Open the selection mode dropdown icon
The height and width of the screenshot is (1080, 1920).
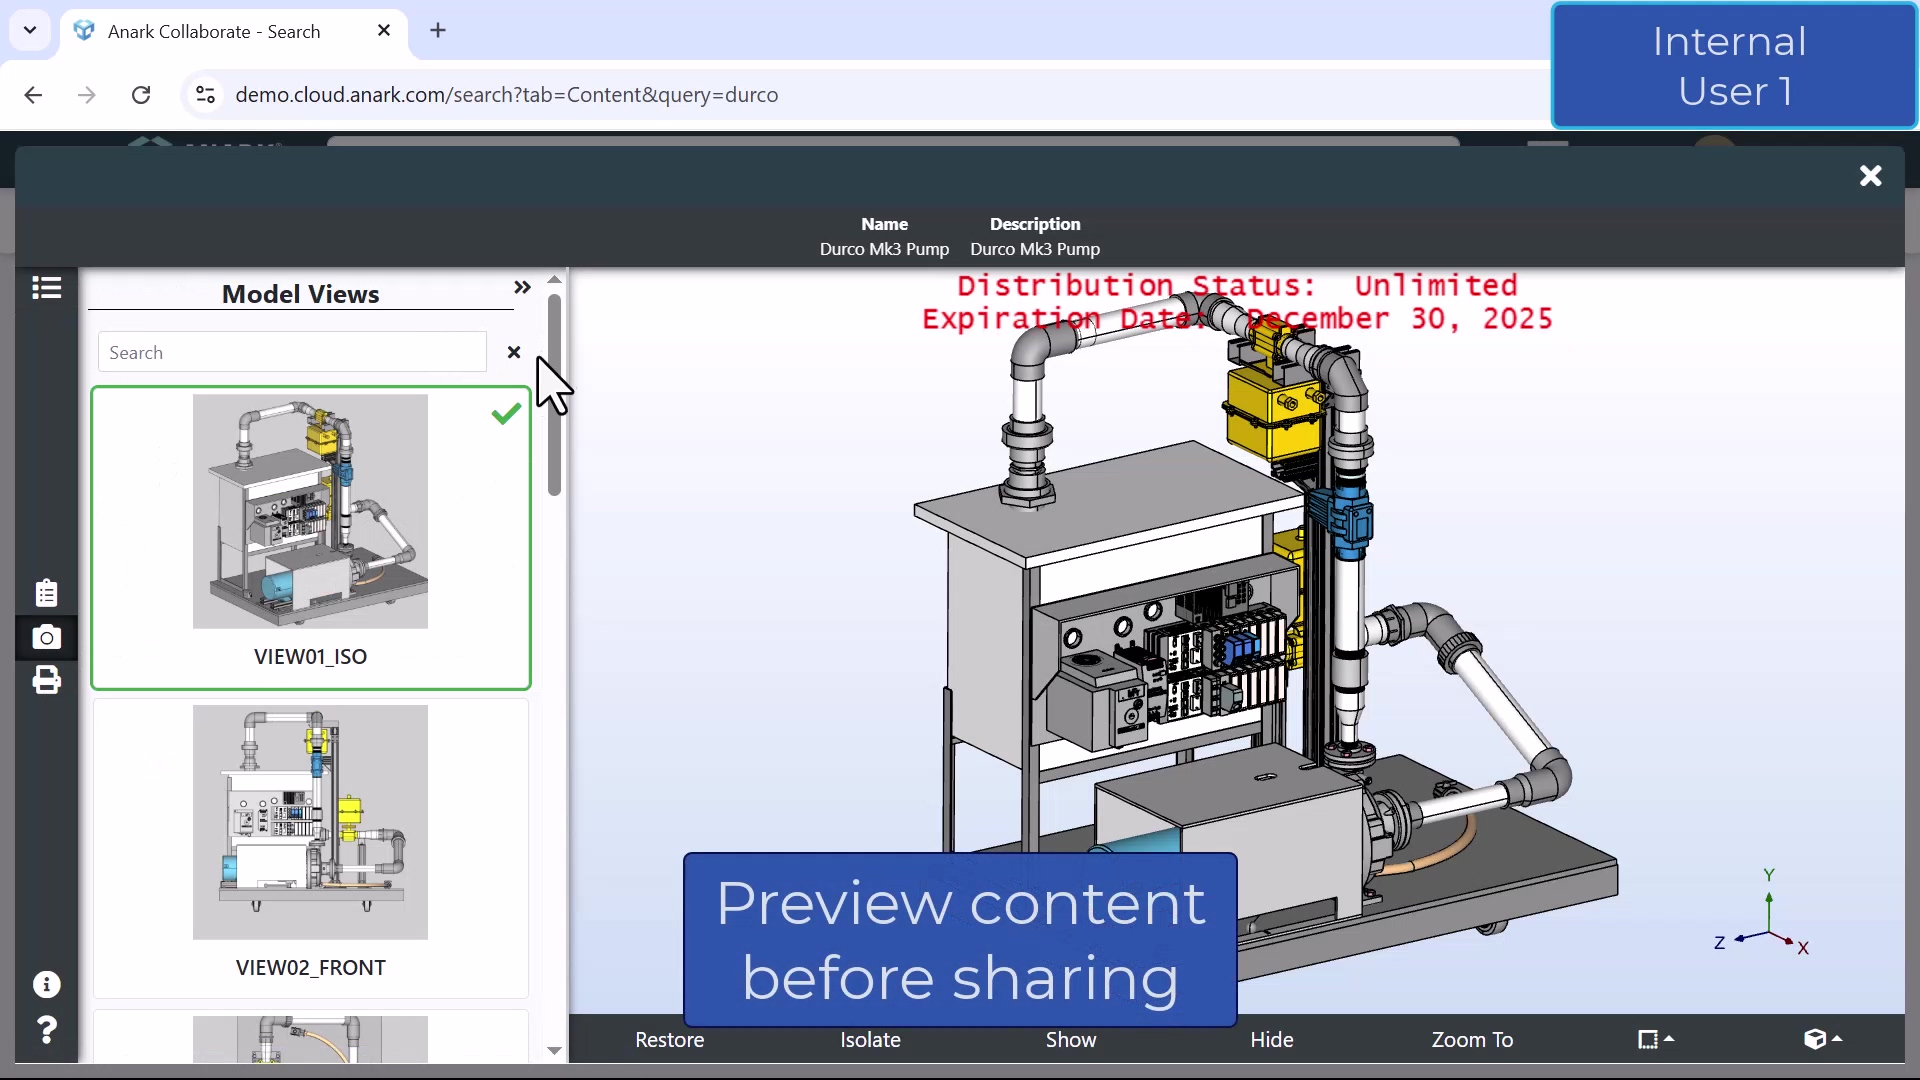[1656, 1040]
